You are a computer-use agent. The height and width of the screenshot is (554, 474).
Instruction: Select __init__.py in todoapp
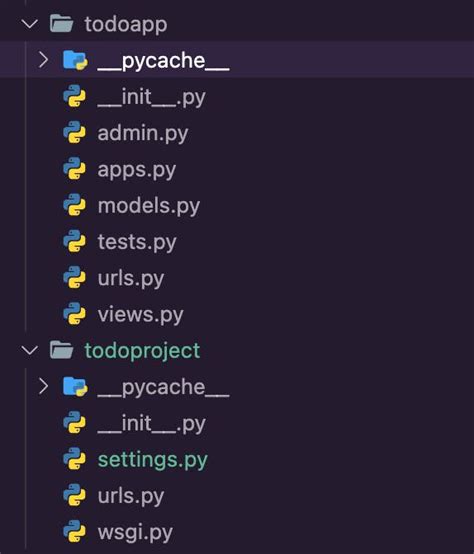click(152, 98)
